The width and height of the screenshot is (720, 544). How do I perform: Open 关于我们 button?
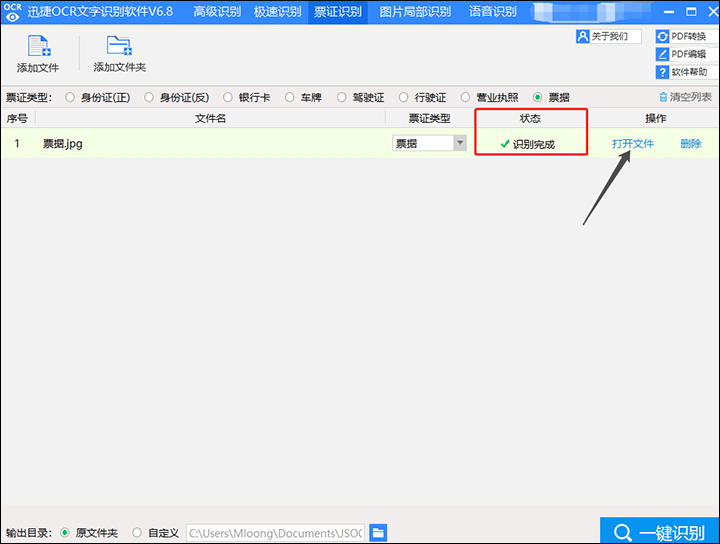tap(609, 36)
